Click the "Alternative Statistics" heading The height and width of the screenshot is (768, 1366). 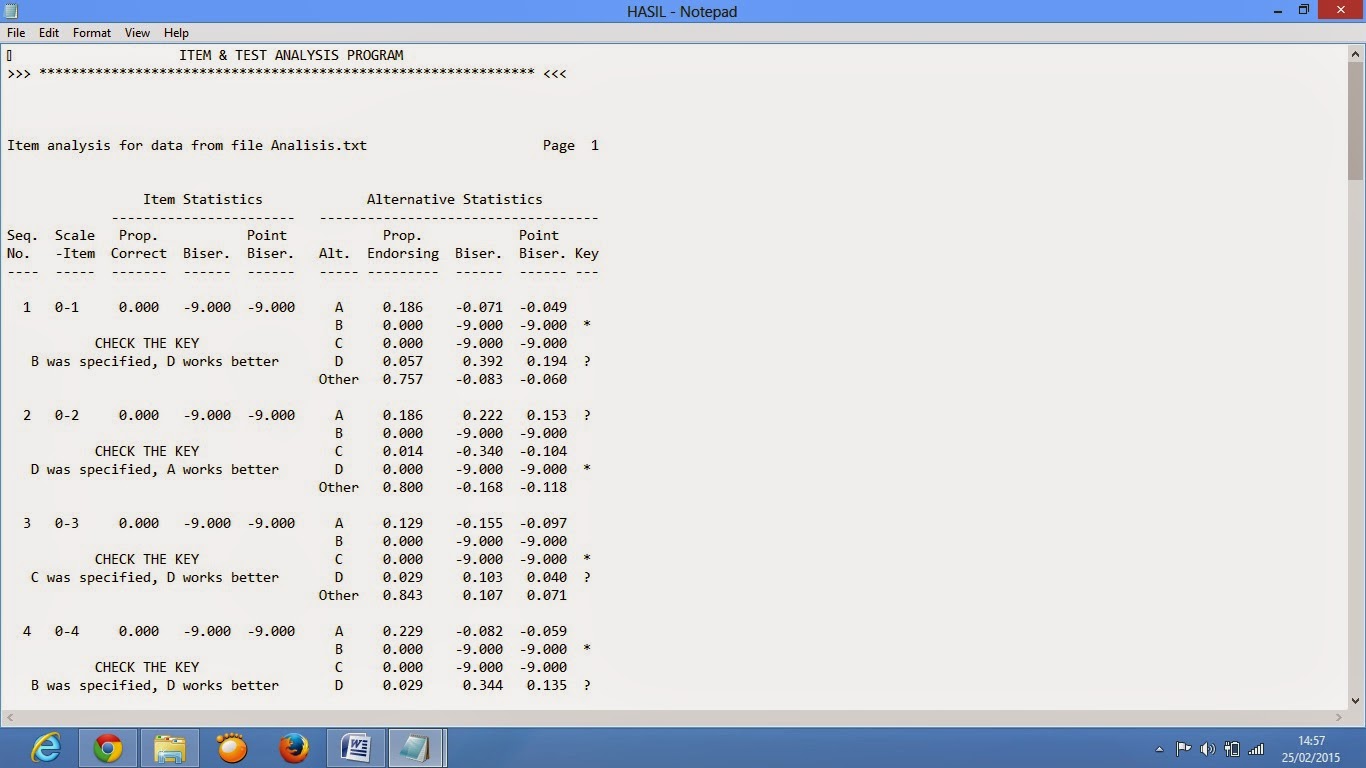[455, 199]
